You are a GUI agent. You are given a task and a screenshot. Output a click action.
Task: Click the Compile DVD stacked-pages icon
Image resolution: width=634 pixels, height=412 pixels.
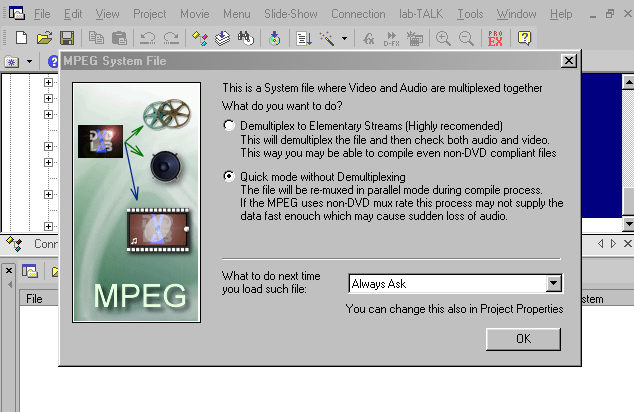coord(222,38)
